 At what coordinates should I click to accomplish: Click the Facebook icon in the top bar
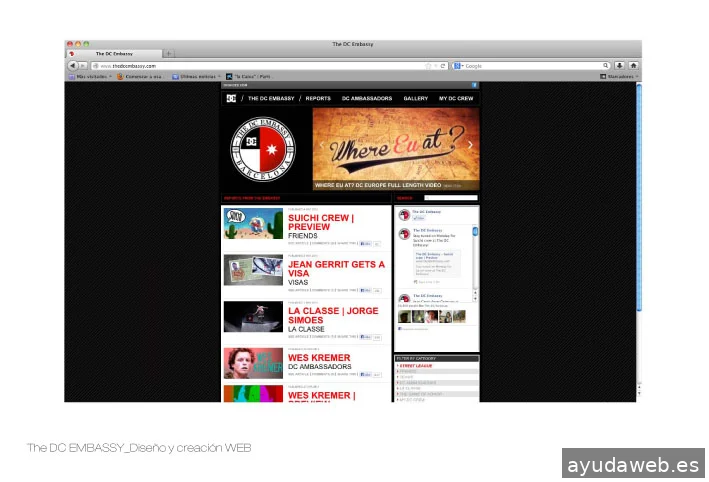475,85
